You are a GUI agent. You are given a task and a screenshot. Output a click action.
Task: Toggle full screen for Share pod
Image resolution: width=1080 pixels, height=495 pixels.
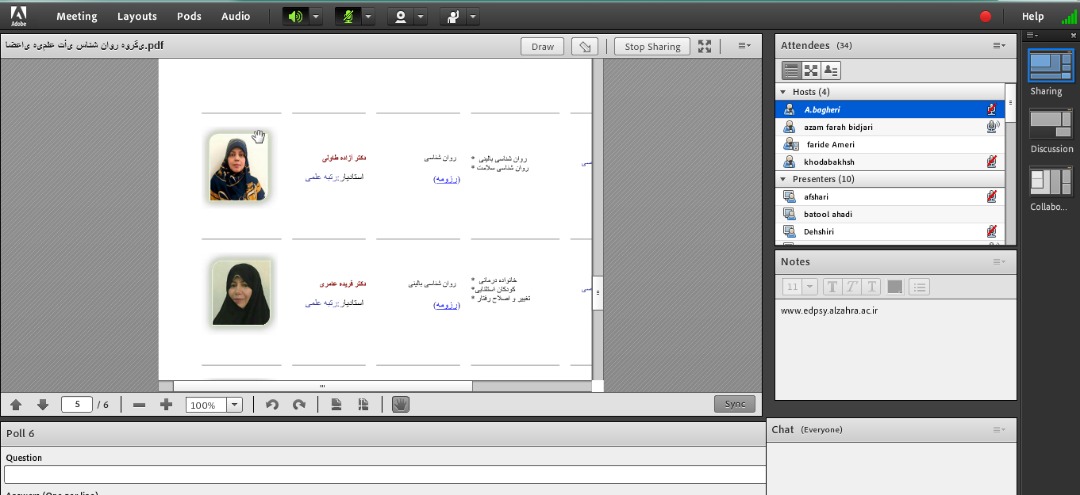(704, 47)
